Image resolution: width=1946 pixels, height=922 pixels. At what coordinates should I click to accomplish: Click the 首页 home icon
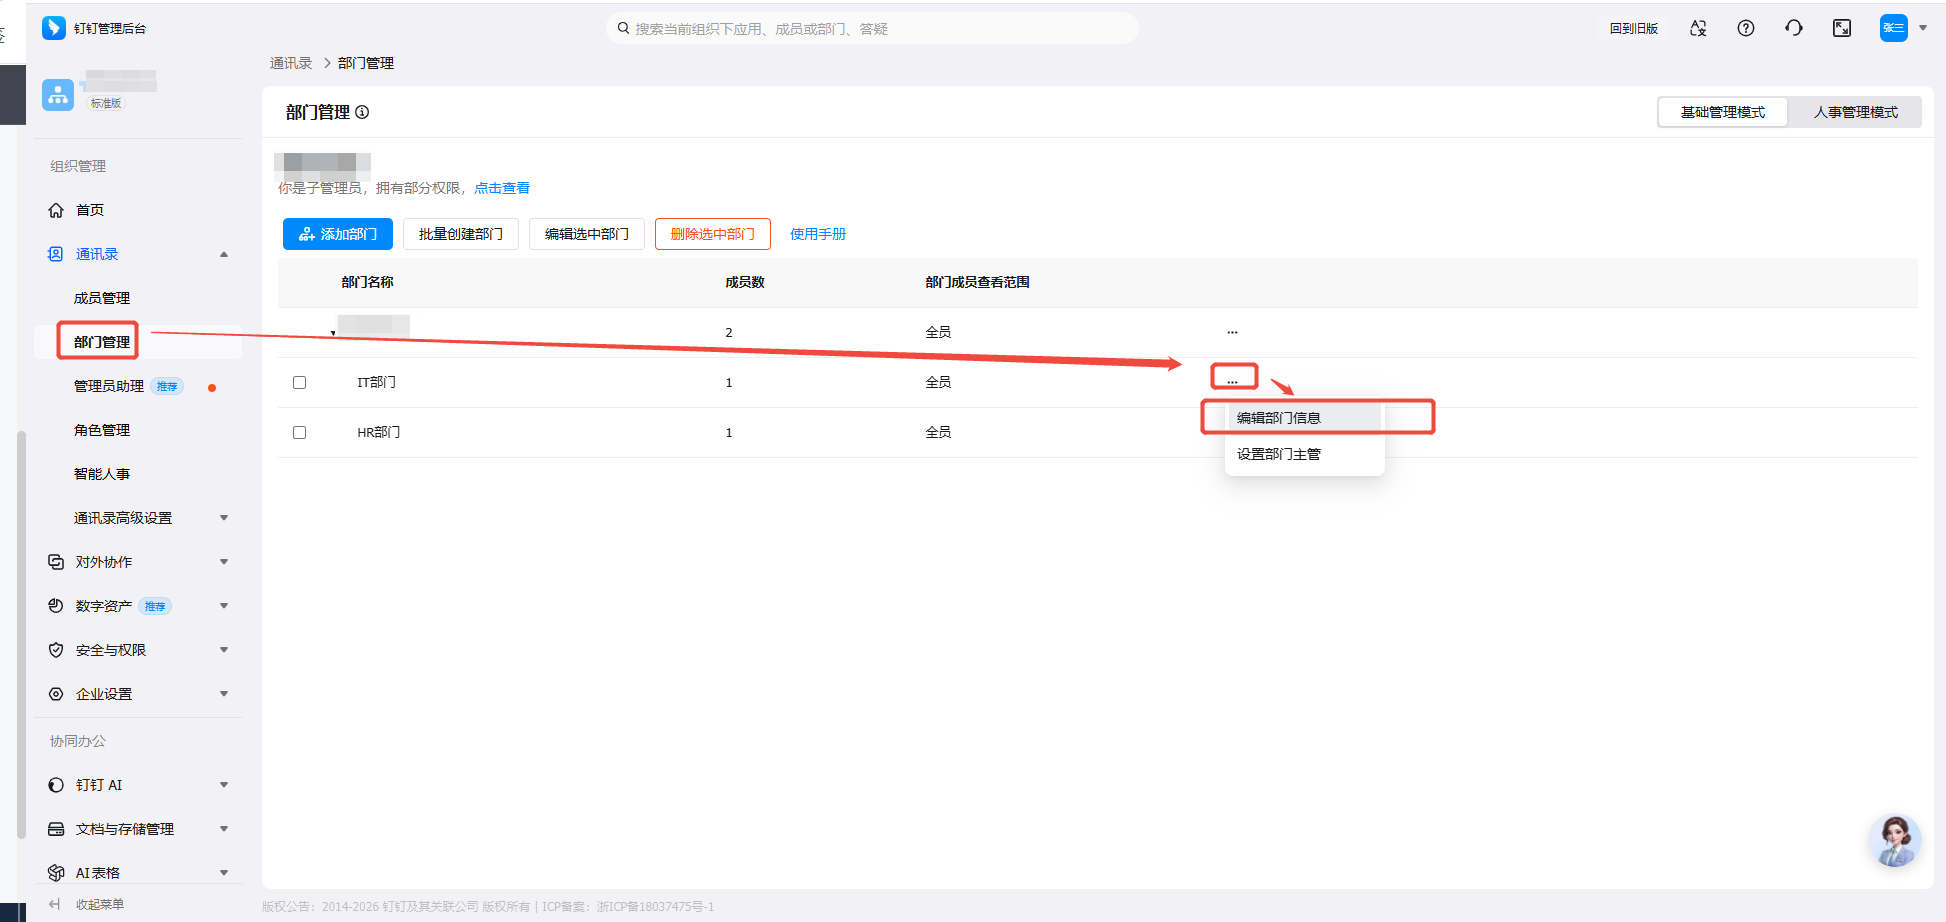[56, 210]
